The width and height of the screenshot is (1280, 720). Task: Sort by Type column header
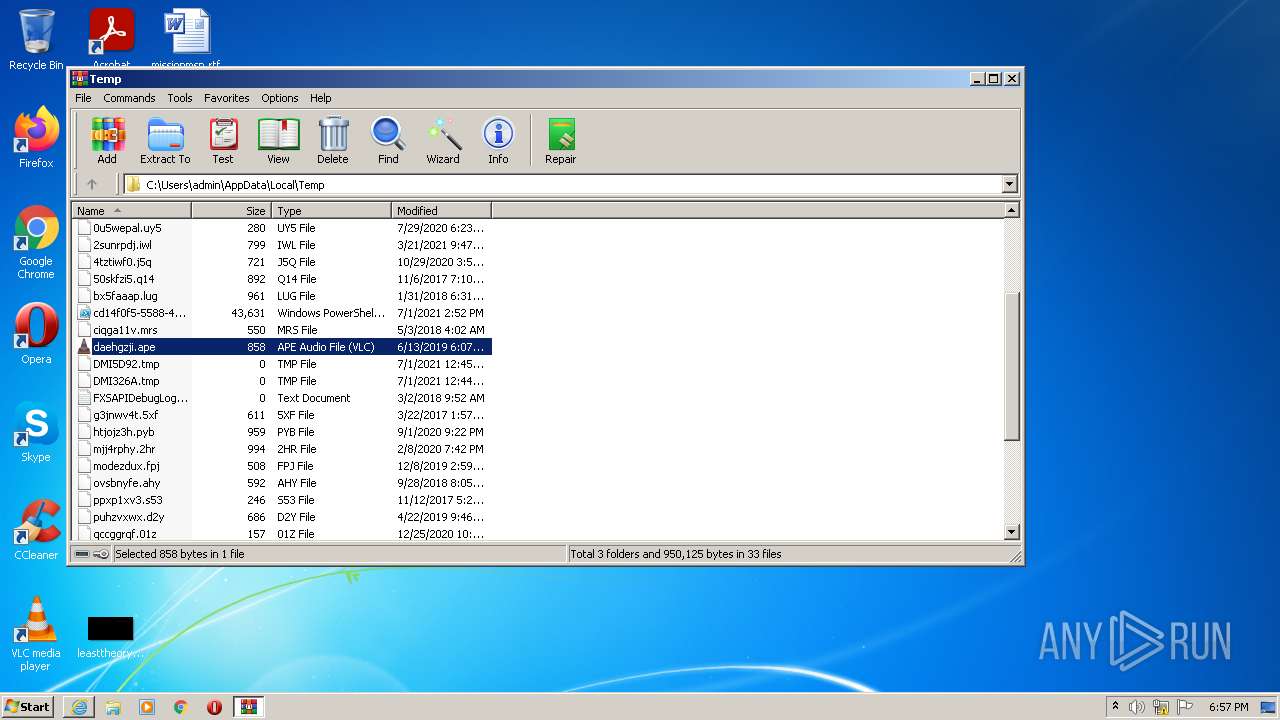point(332,211)
